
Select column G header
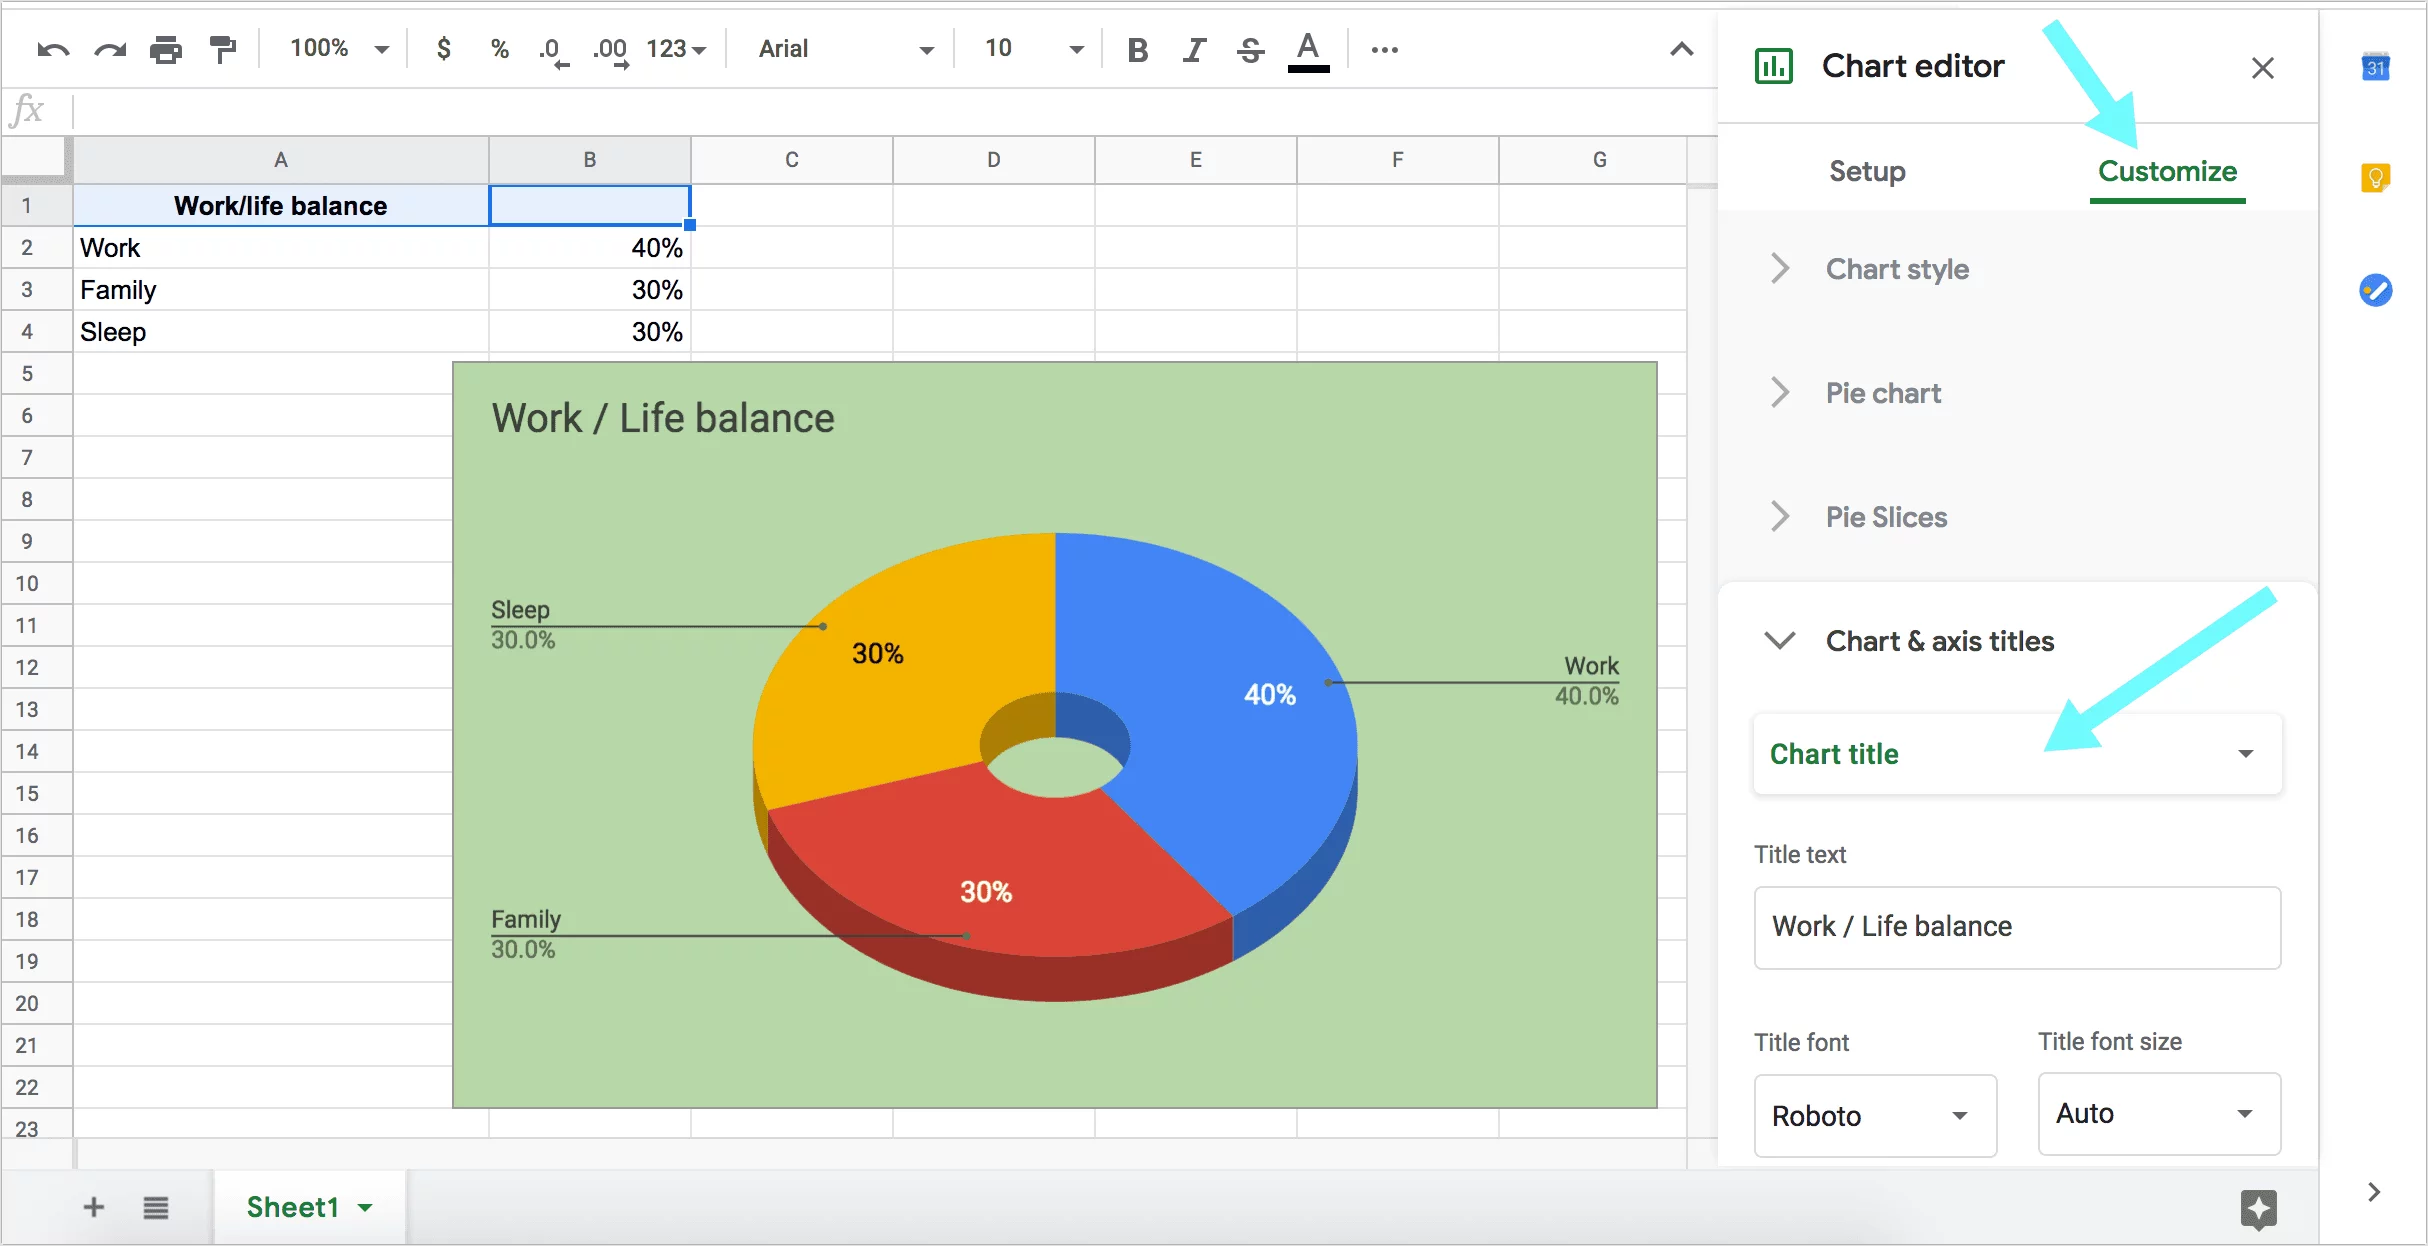1600,160
